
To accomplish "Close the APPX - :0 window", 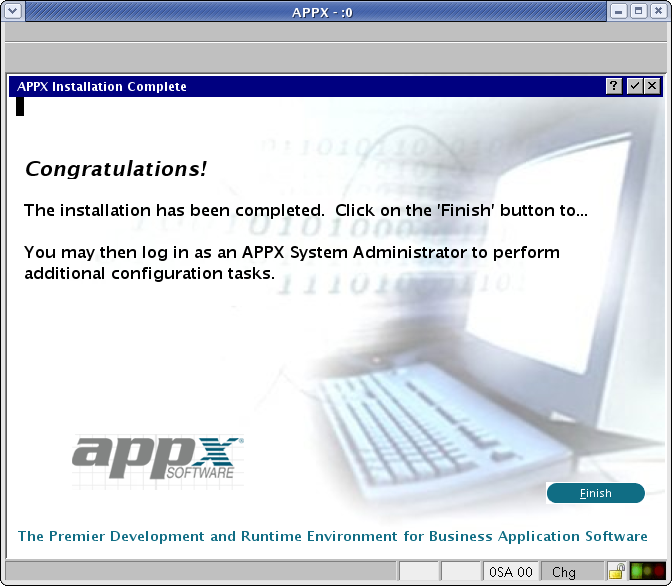I will tap(658, 12).
